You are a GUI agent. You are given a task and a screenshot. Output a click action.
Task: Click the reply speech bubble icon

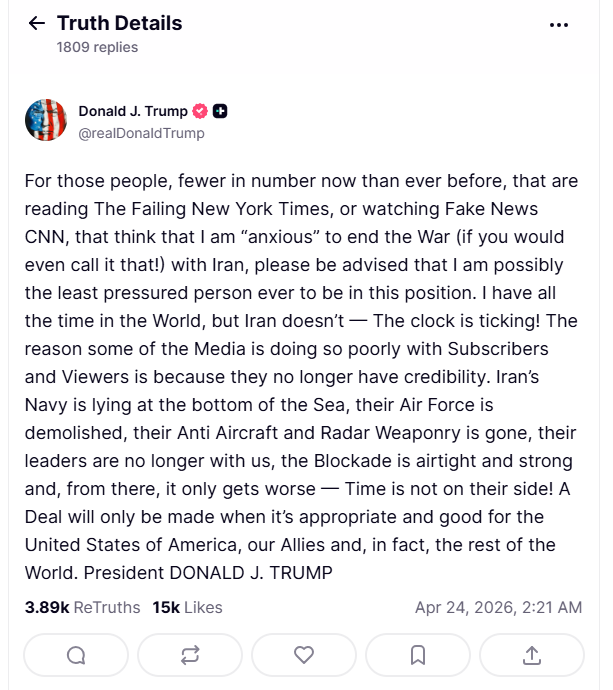pyautogui.click(x=76, y=655)
